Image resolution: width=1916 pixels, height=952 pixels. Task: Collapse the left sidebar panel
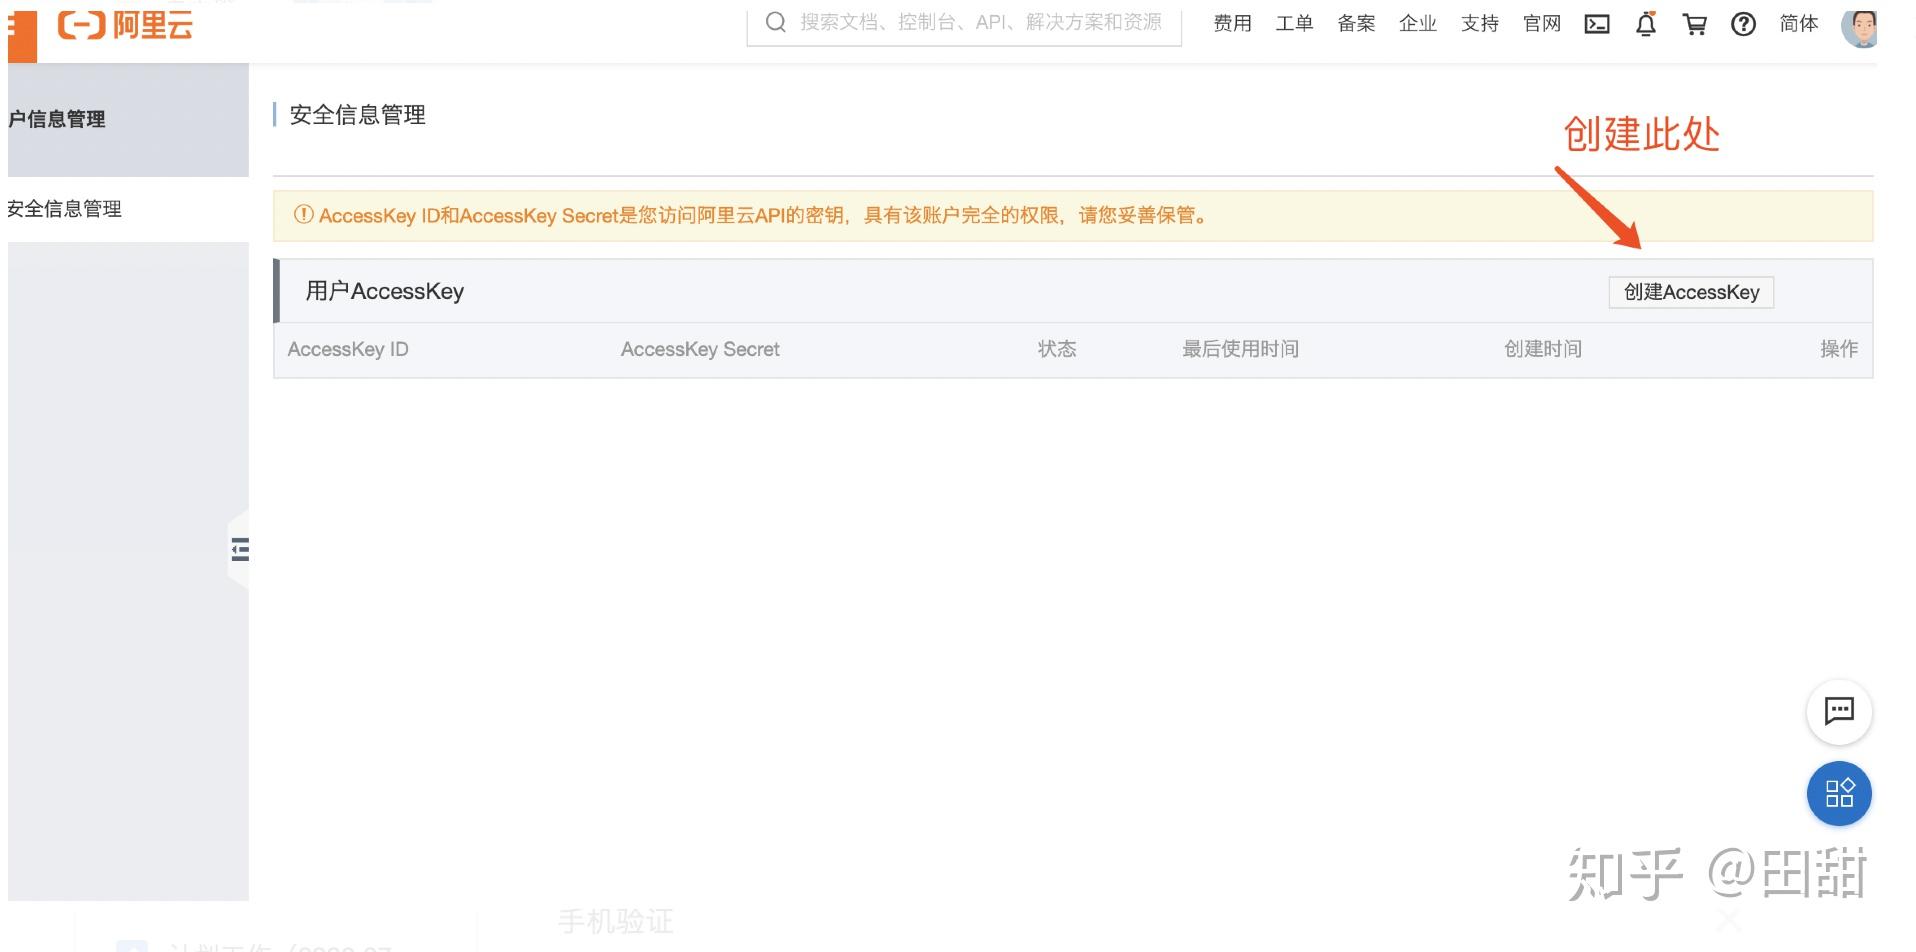(240, 549)
